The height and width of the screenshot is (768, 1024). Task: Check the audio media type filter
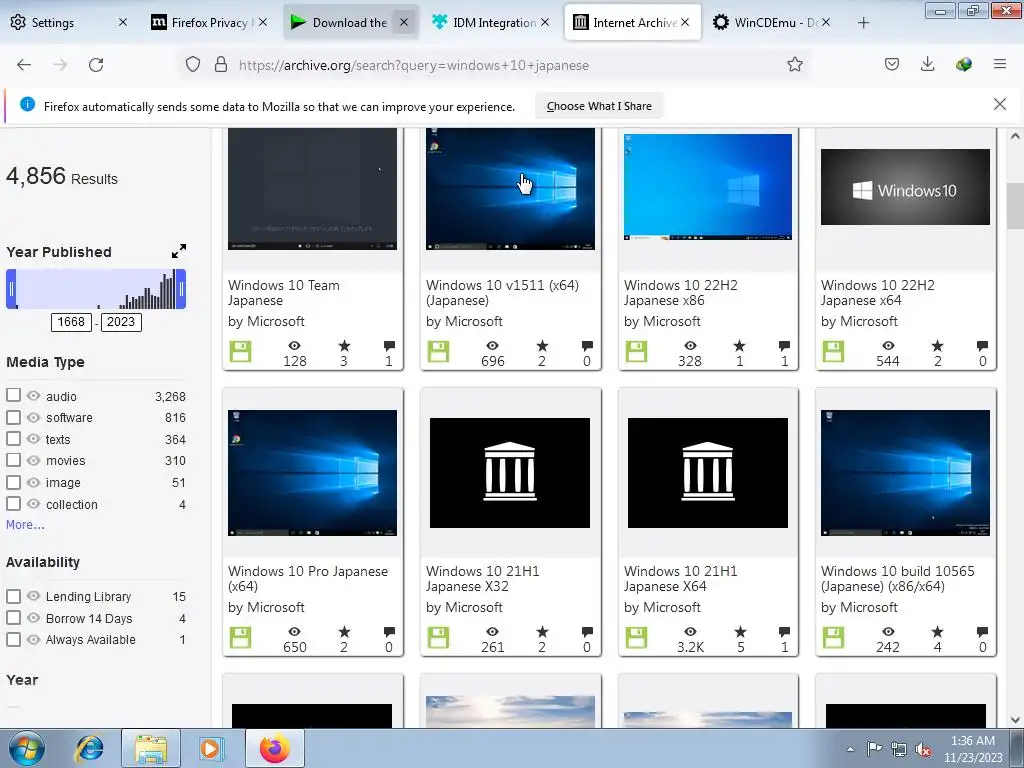[13, 395]
